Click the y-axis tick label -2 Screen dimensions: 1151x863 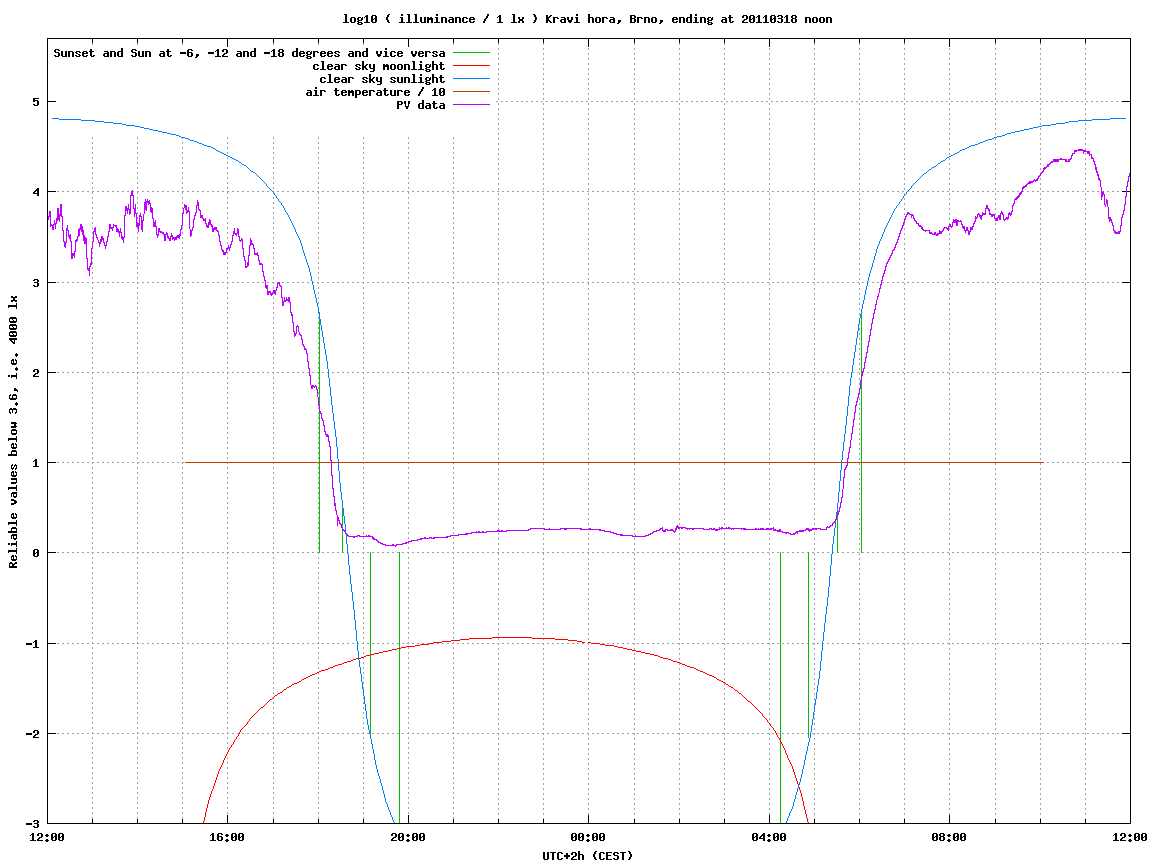[32, 734]
